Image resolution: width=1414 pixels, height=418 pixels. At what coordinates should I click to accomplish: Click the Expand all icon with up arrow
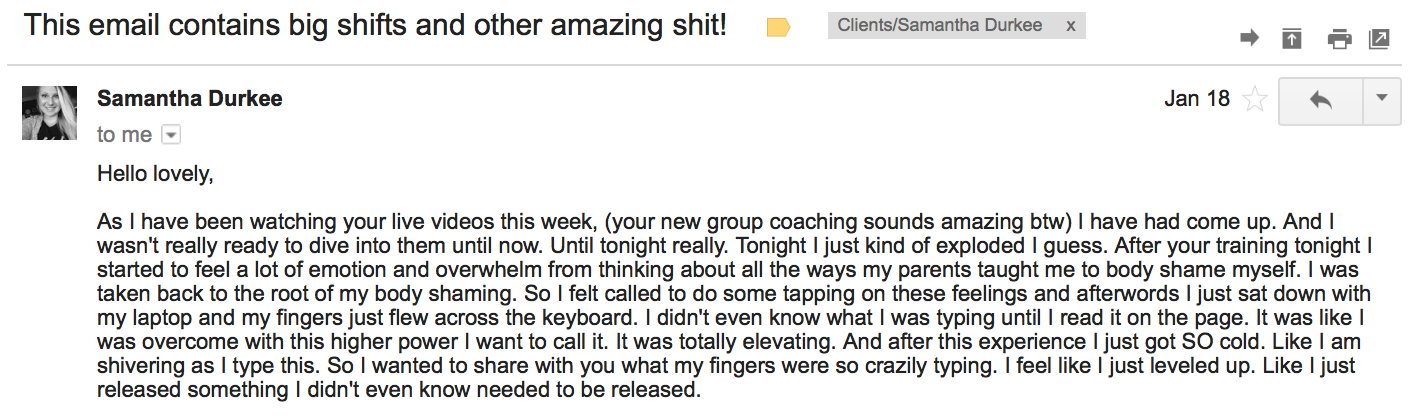coord(1292,39)
